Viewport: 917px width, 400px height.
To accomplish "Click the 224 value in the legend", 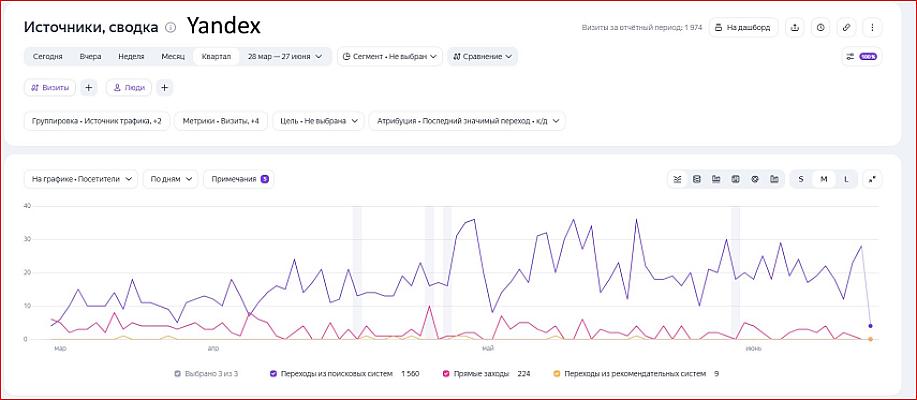I will 523,373.
